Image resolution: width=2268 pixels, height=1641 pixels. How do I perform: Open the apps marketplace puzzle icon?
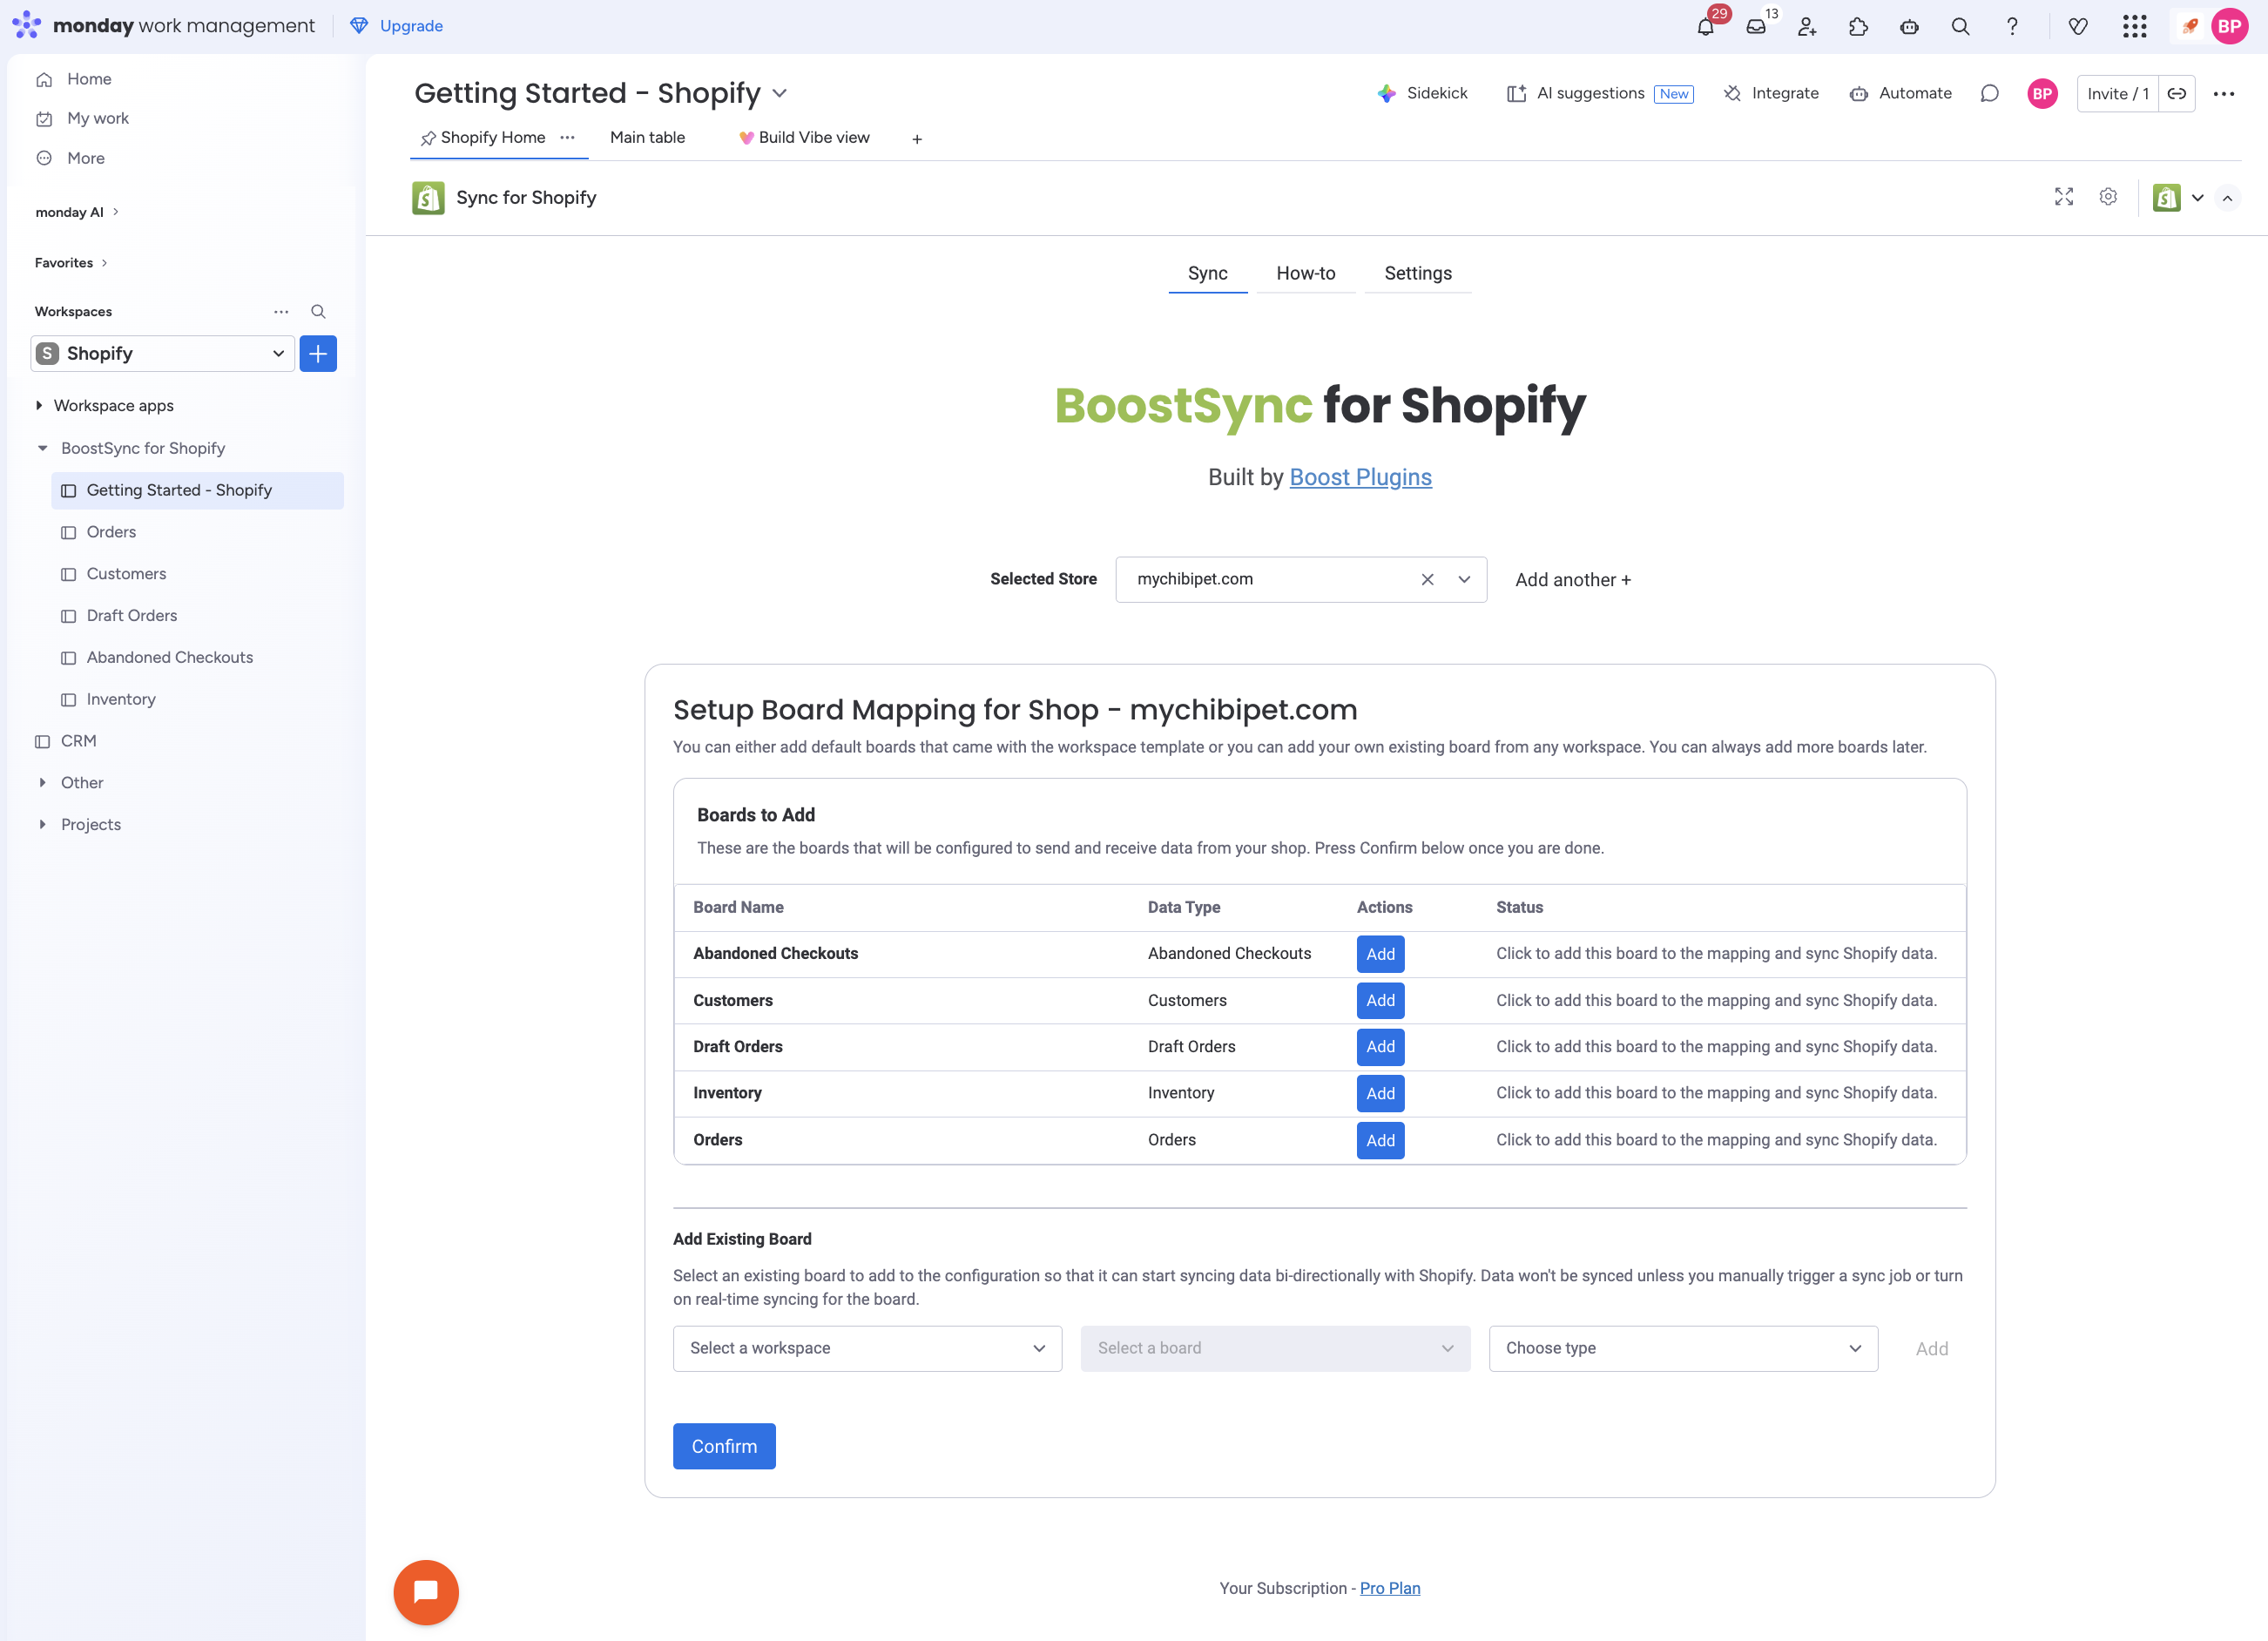[1858, 27]
